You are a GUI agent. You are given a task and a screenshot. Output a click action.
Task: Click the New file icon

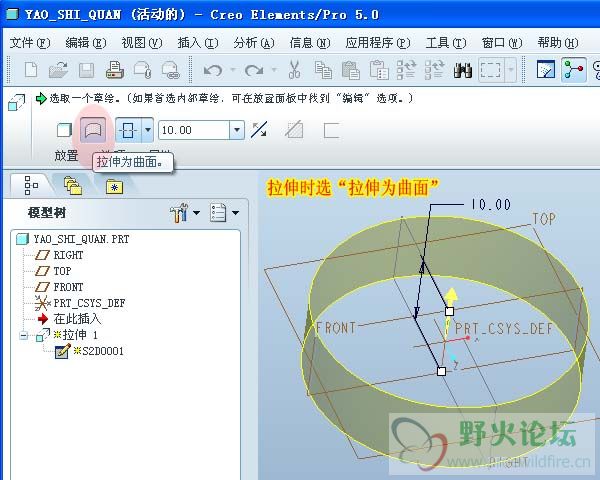point(31,70)
